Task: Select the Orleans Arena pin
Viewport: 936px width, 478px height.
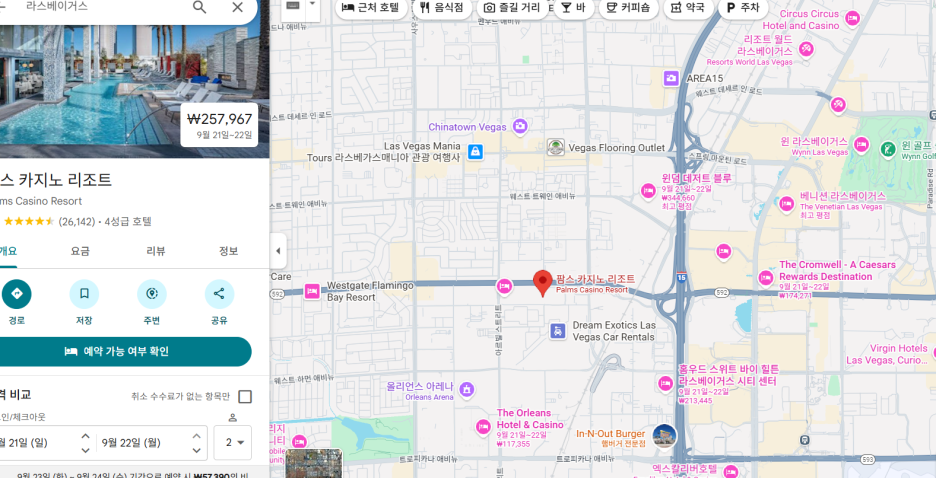Action: 467,390
